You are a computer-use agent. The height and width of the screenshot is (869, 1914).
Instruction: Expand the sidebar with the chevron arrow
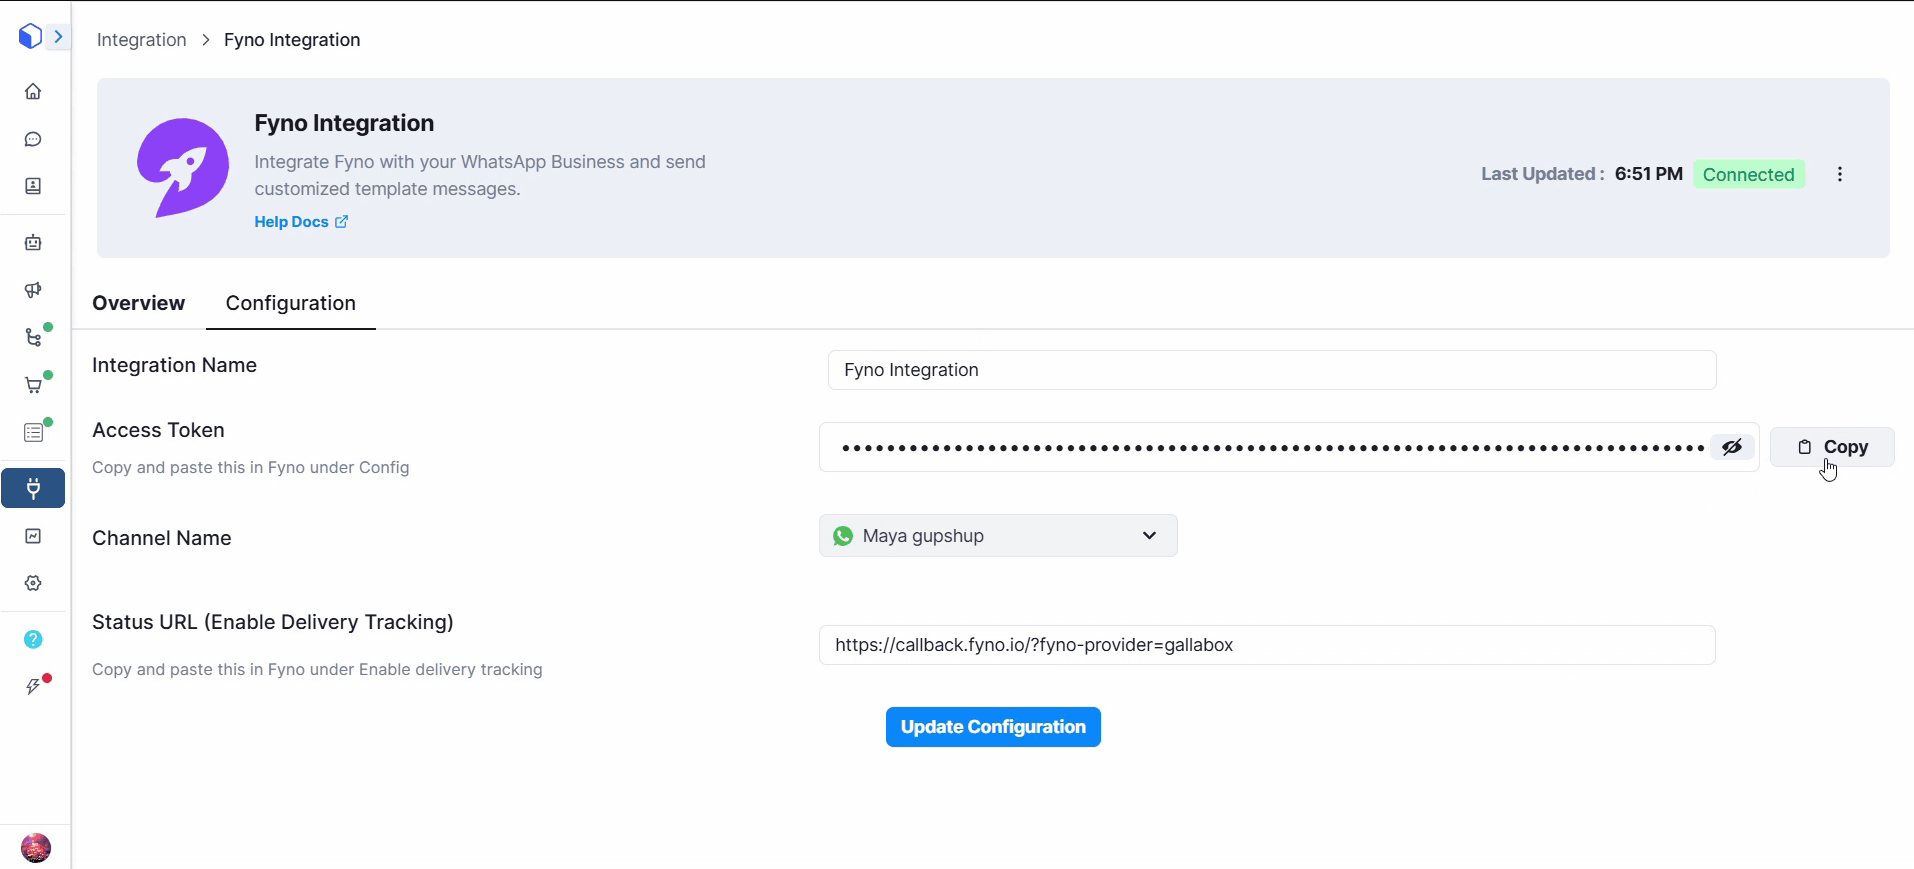click(58, 37)
